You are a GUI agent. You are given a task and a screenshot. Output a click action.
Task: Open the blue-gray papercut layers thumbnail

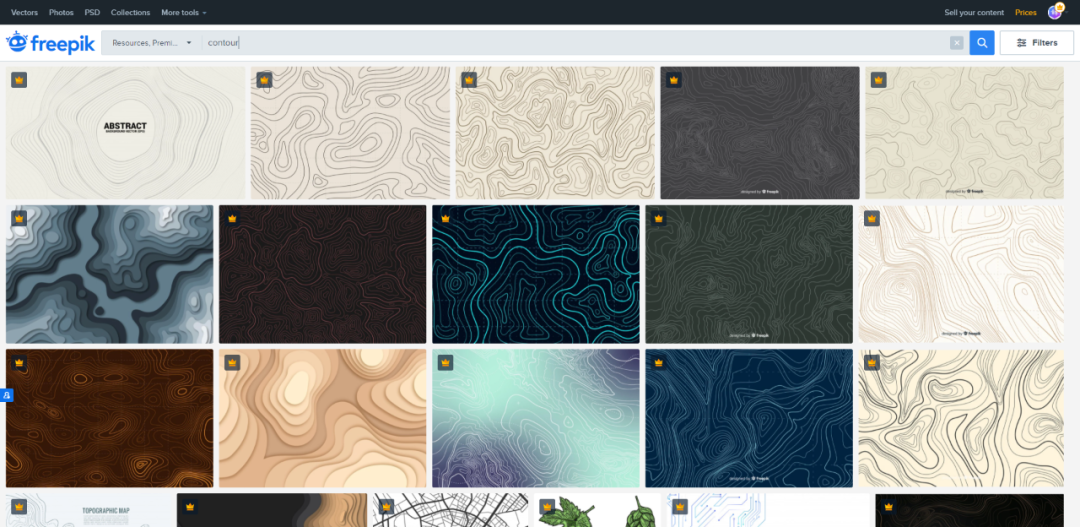(x=110, y=274)
